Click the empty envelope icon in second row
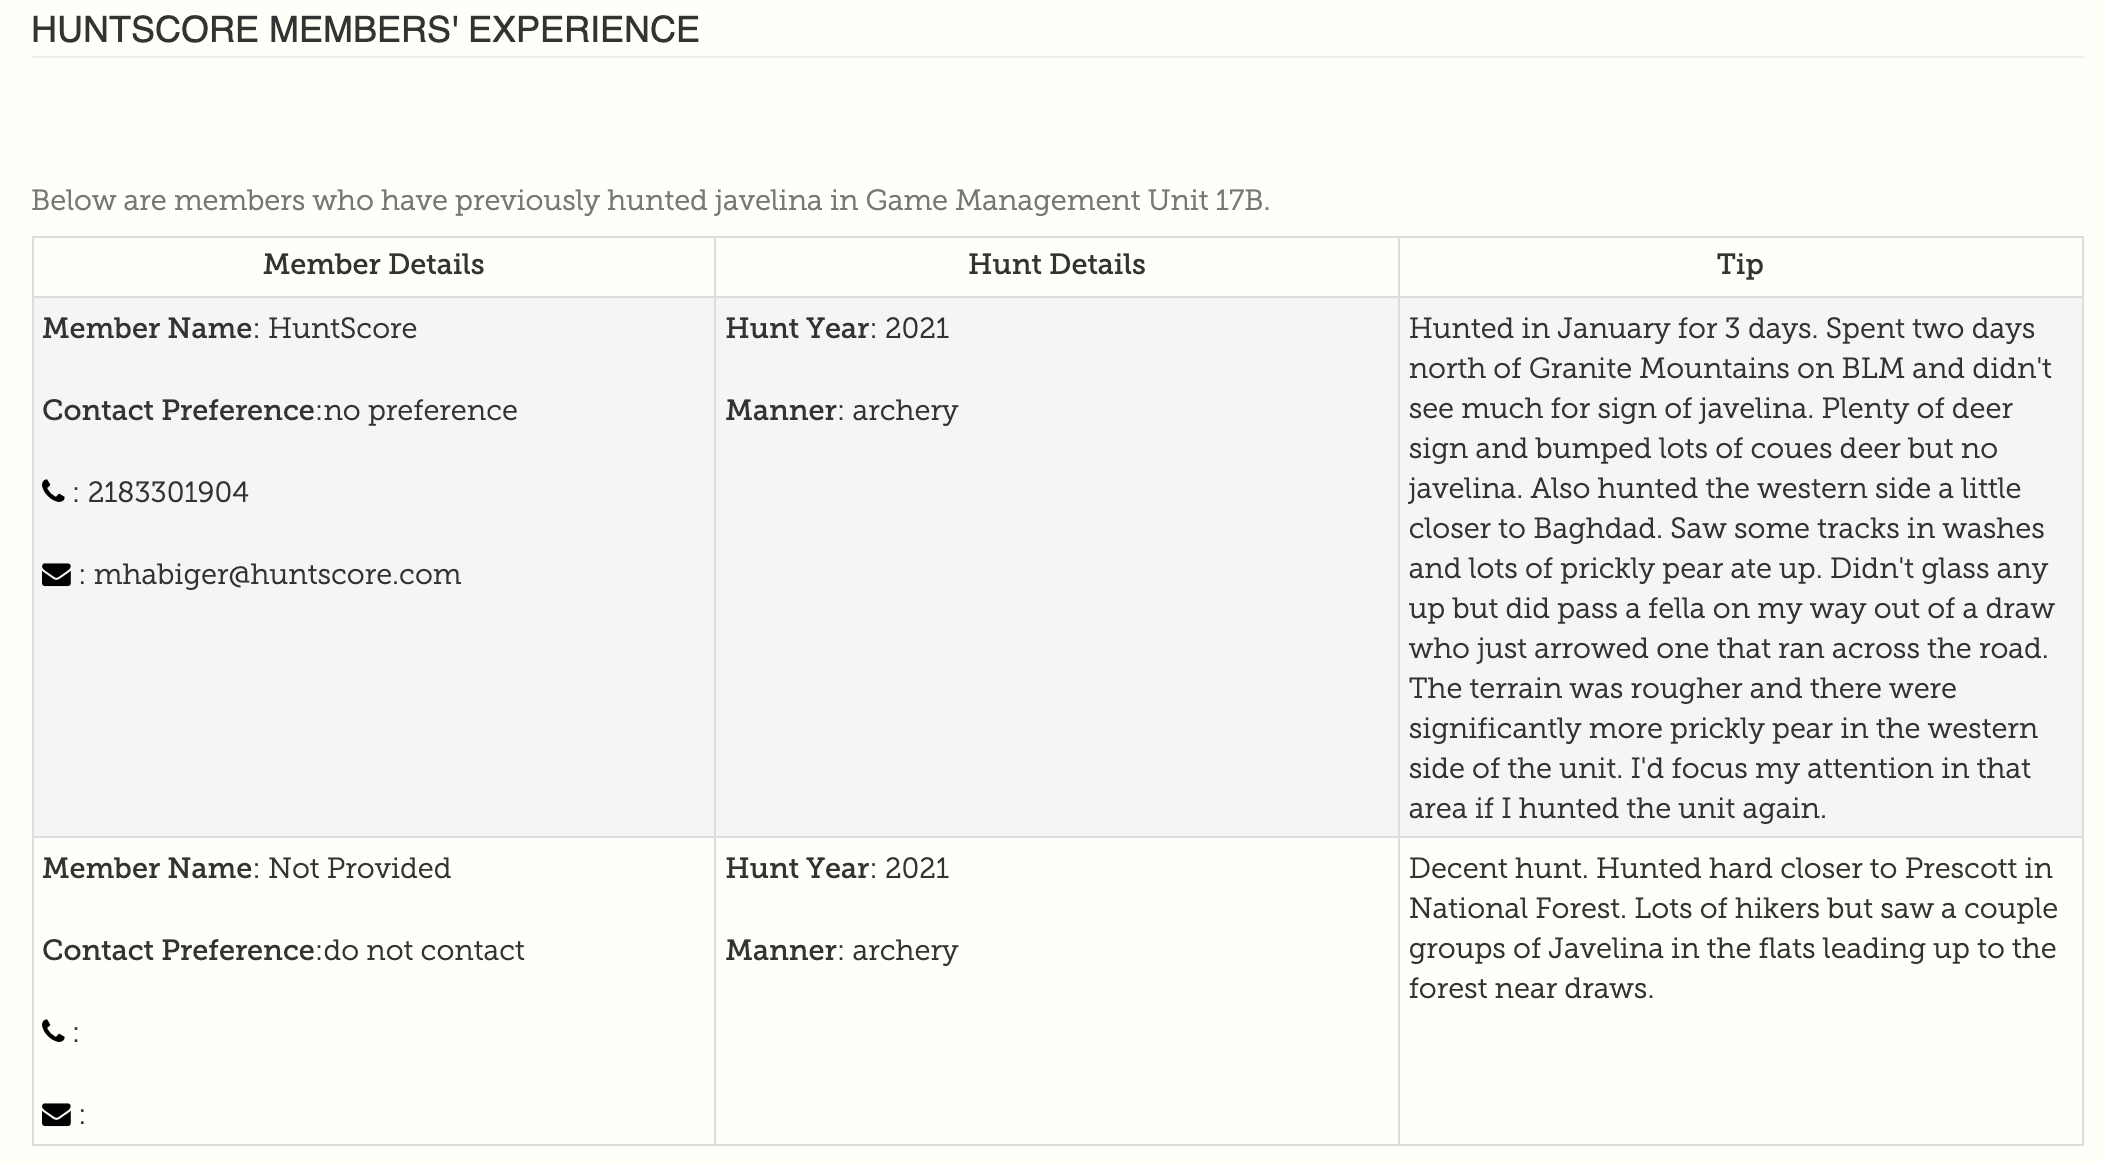The image size is (2106, 1164). tap(57, 1114)
